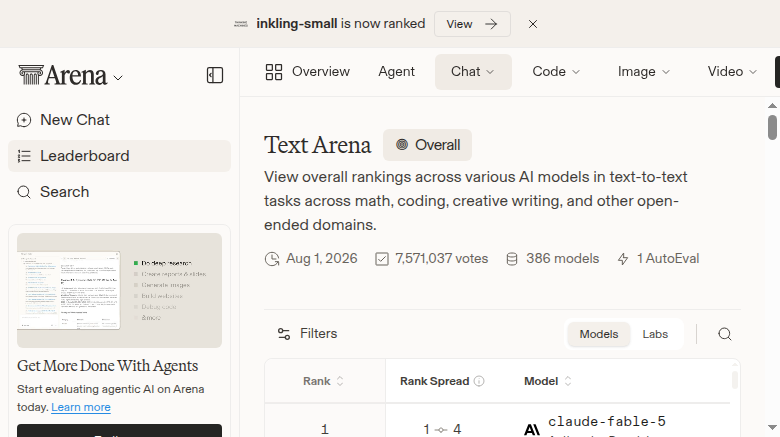Click the Overall target icon
This screenshot has height=437, width=780.
(x=402, y=145)
